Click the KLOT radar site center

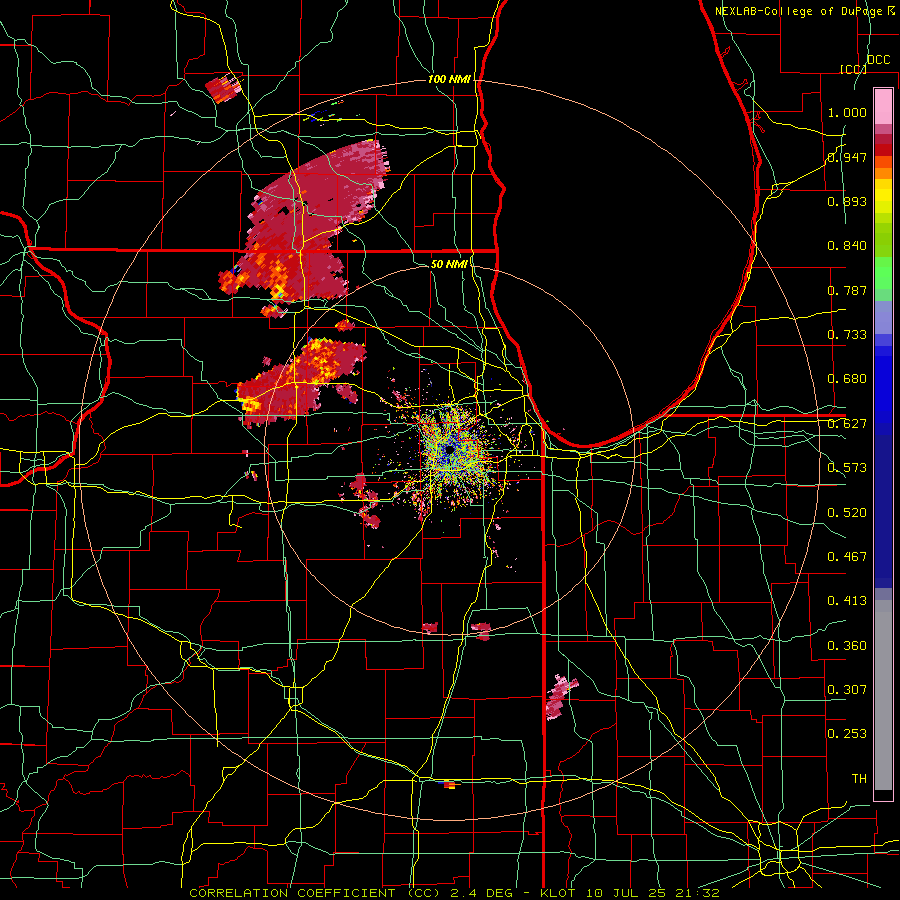(x=449, y=450)
